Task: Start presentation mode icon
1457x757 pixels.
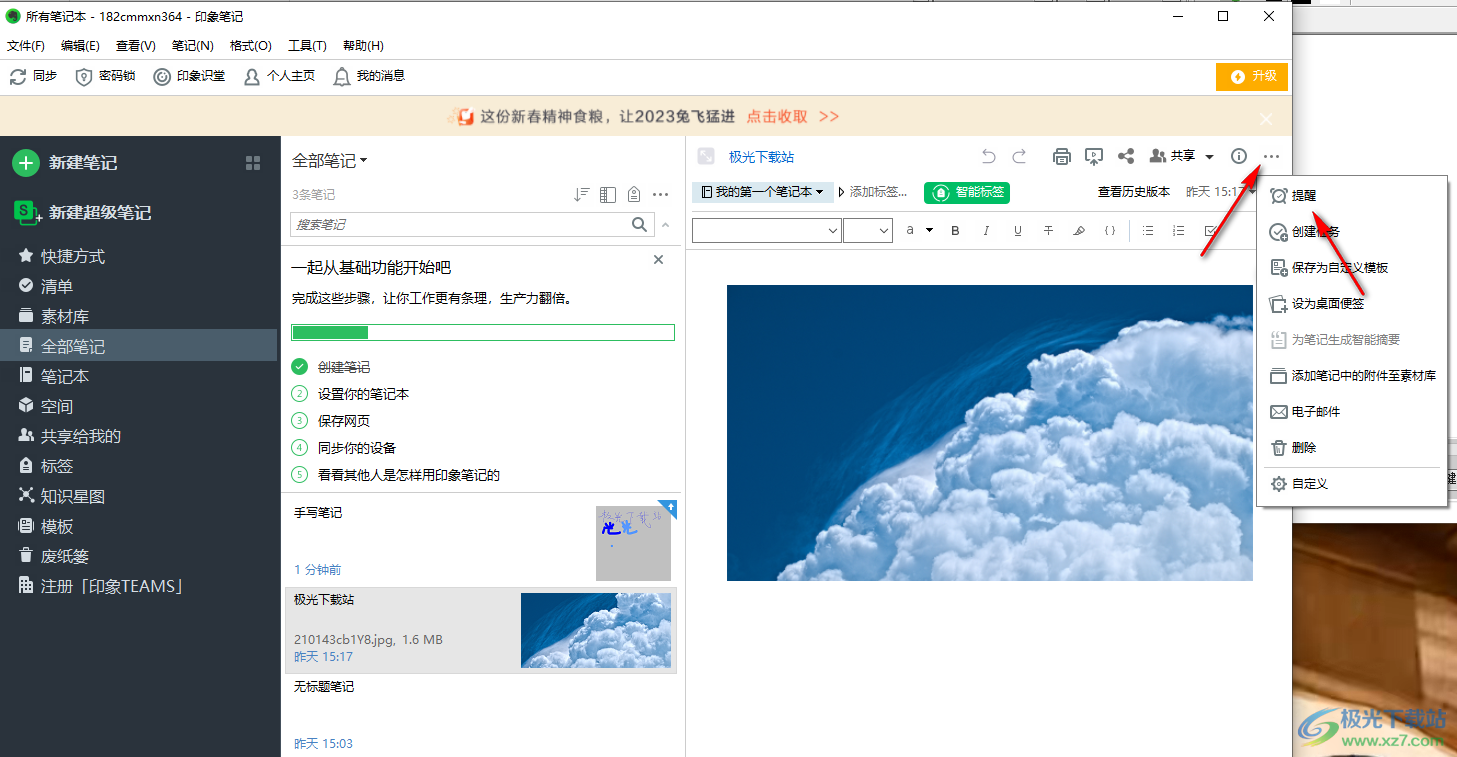Action: point(1094,156)
